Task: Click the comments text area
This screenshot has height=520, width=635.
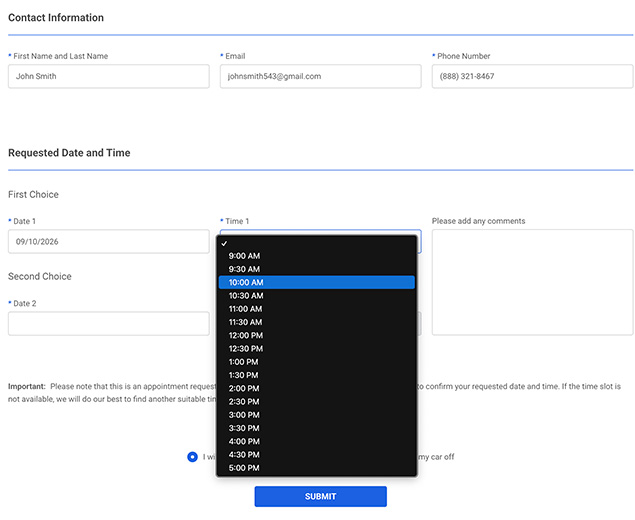Action: (x=532, y=282)
